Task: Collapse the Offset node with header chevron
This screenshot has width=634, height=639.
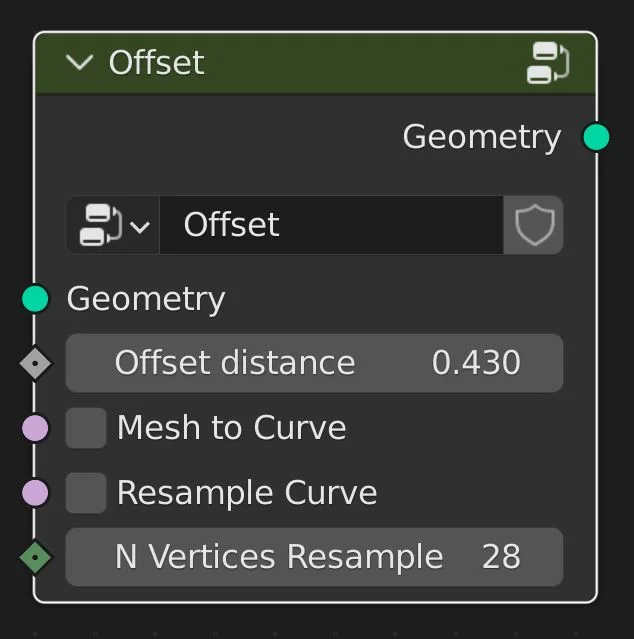Action: point(78,63)
